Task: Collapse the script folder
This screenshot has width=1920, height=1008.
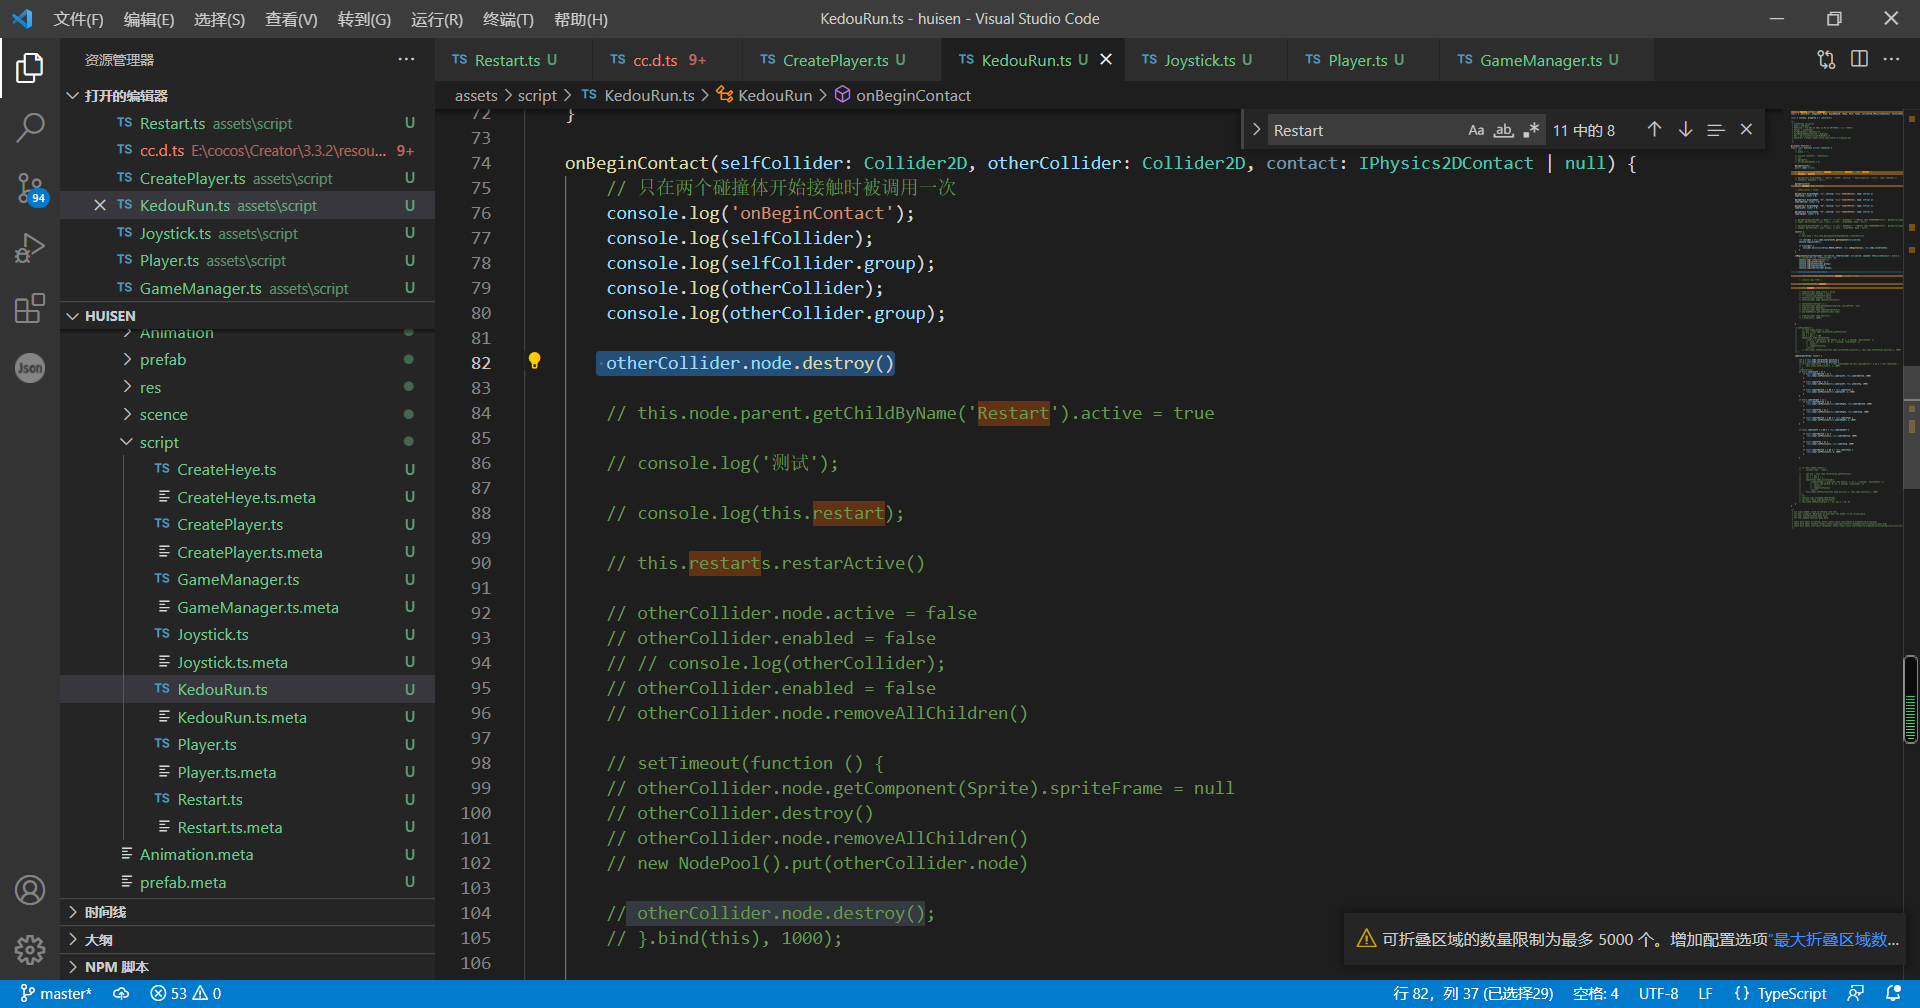Action: click(159, 442)
